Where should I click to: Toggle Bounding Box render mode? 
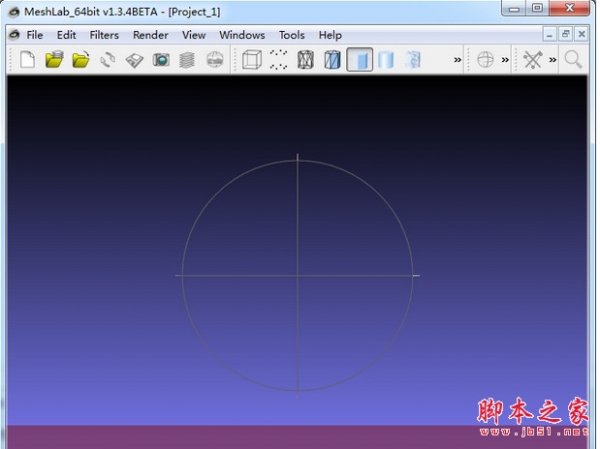click(x=252, y=60)
